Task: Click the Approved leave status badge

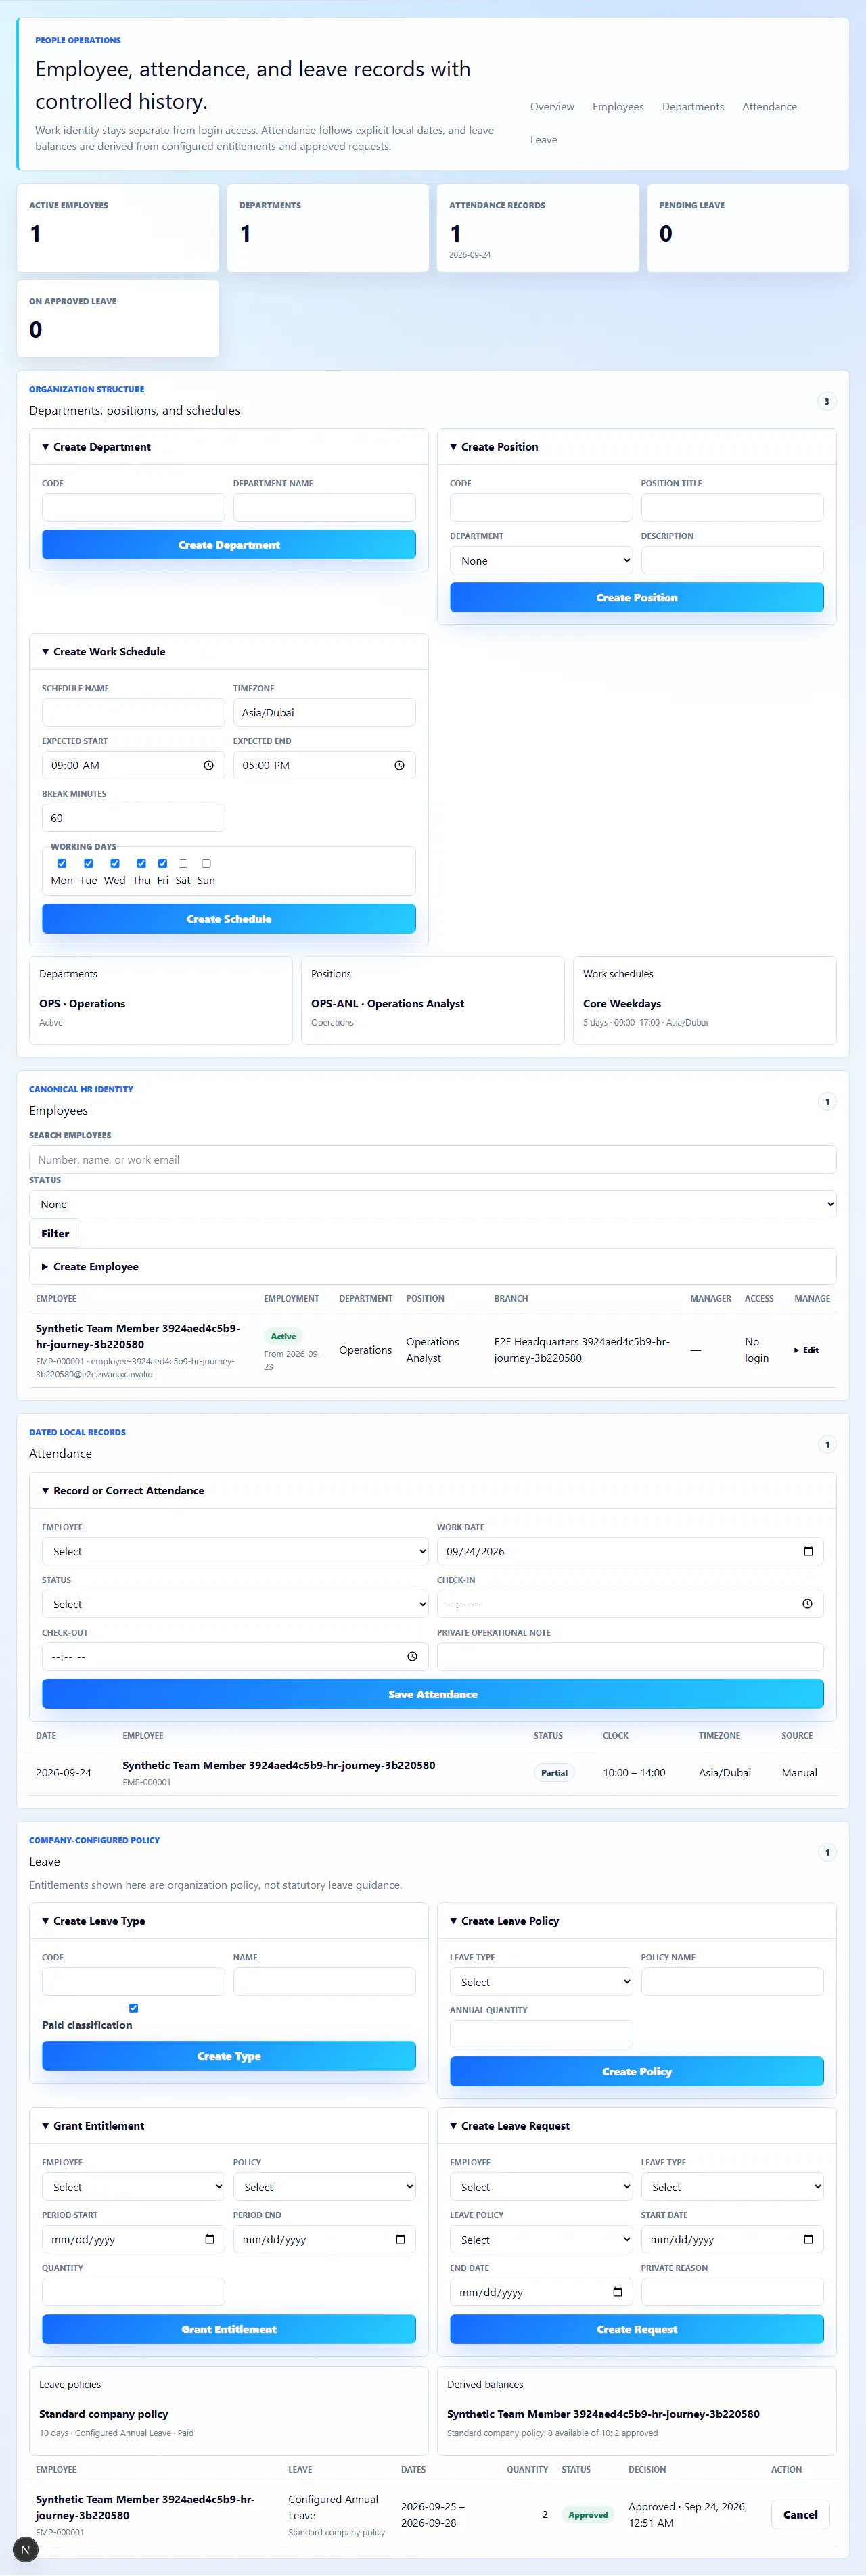Action: (x=588, y=2514)
